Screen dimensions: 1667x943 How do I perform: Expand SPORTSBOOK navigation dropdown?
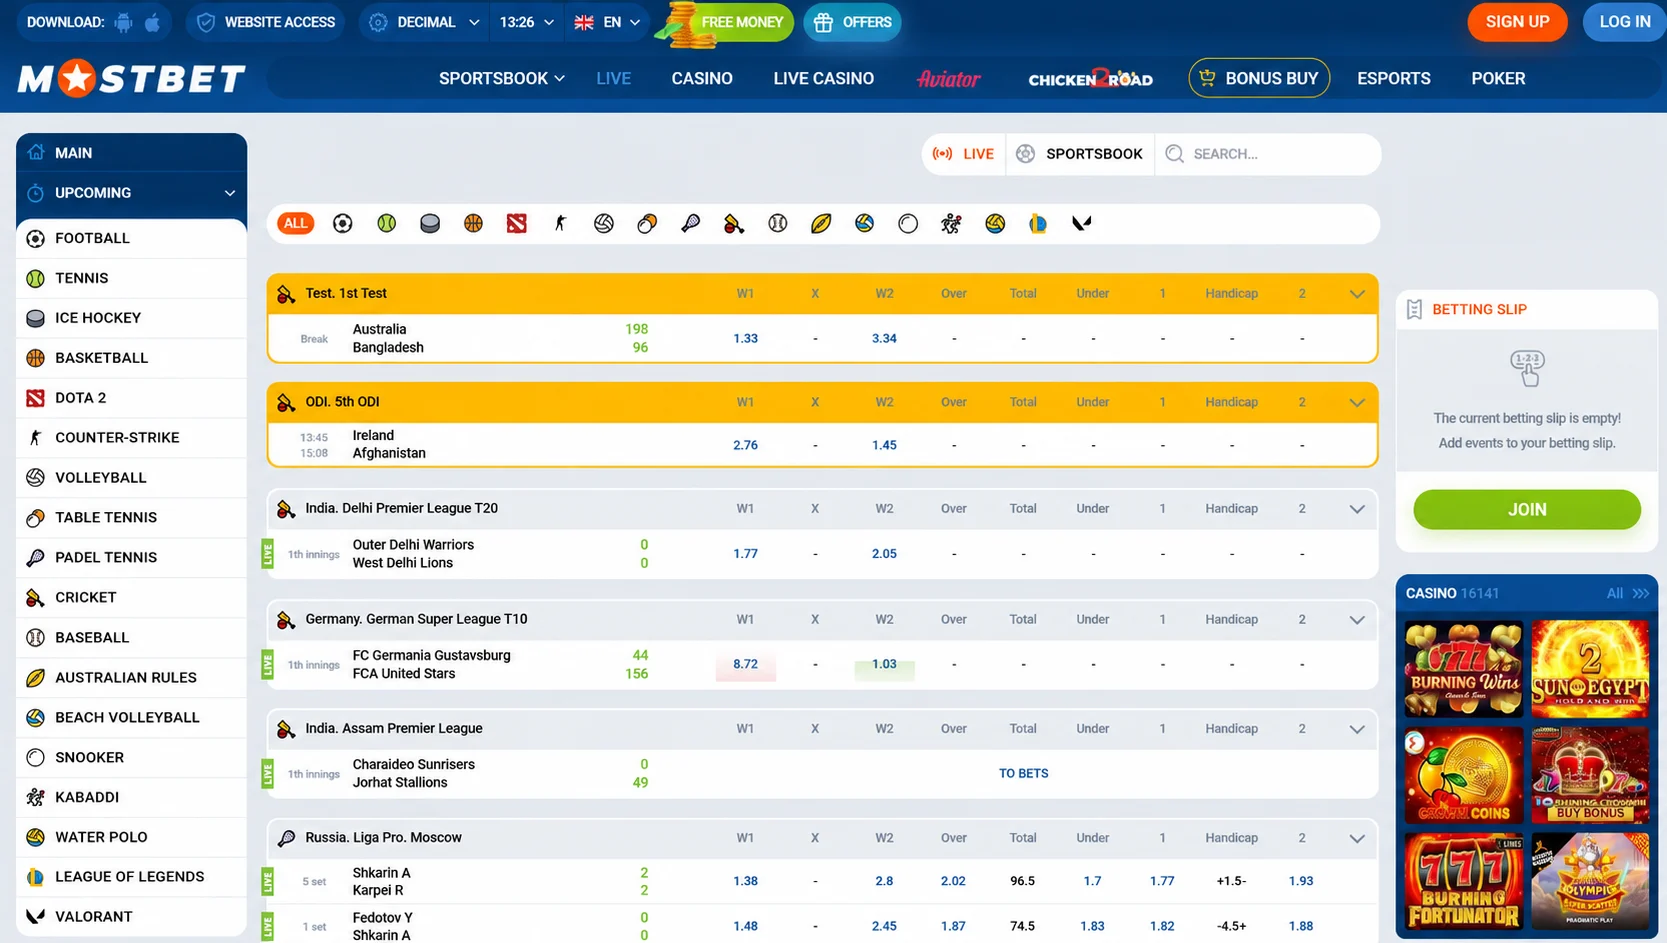point(502,79)
